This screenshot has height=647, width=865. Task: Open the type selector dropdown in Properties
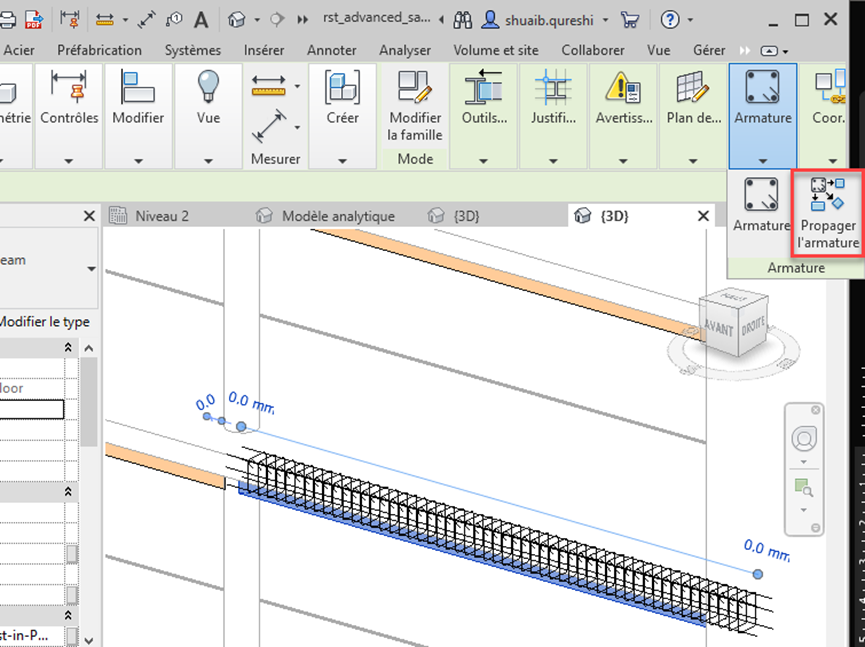pos(92,268)
